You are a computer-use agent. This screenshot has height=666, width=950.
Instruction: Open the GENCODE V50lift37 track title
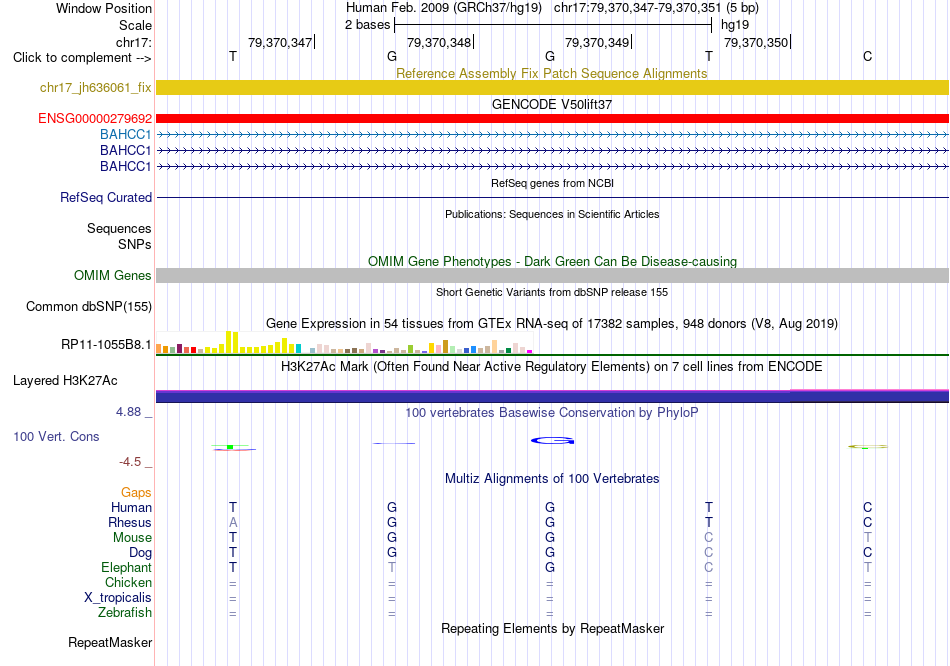(x=552, y=104)
